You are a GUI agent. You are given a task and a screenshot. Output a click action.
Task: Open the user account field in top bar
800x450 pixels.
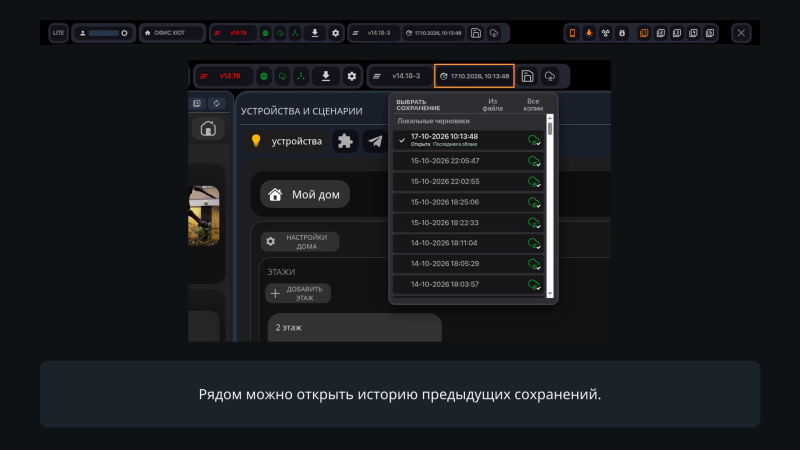click(104, 33)
